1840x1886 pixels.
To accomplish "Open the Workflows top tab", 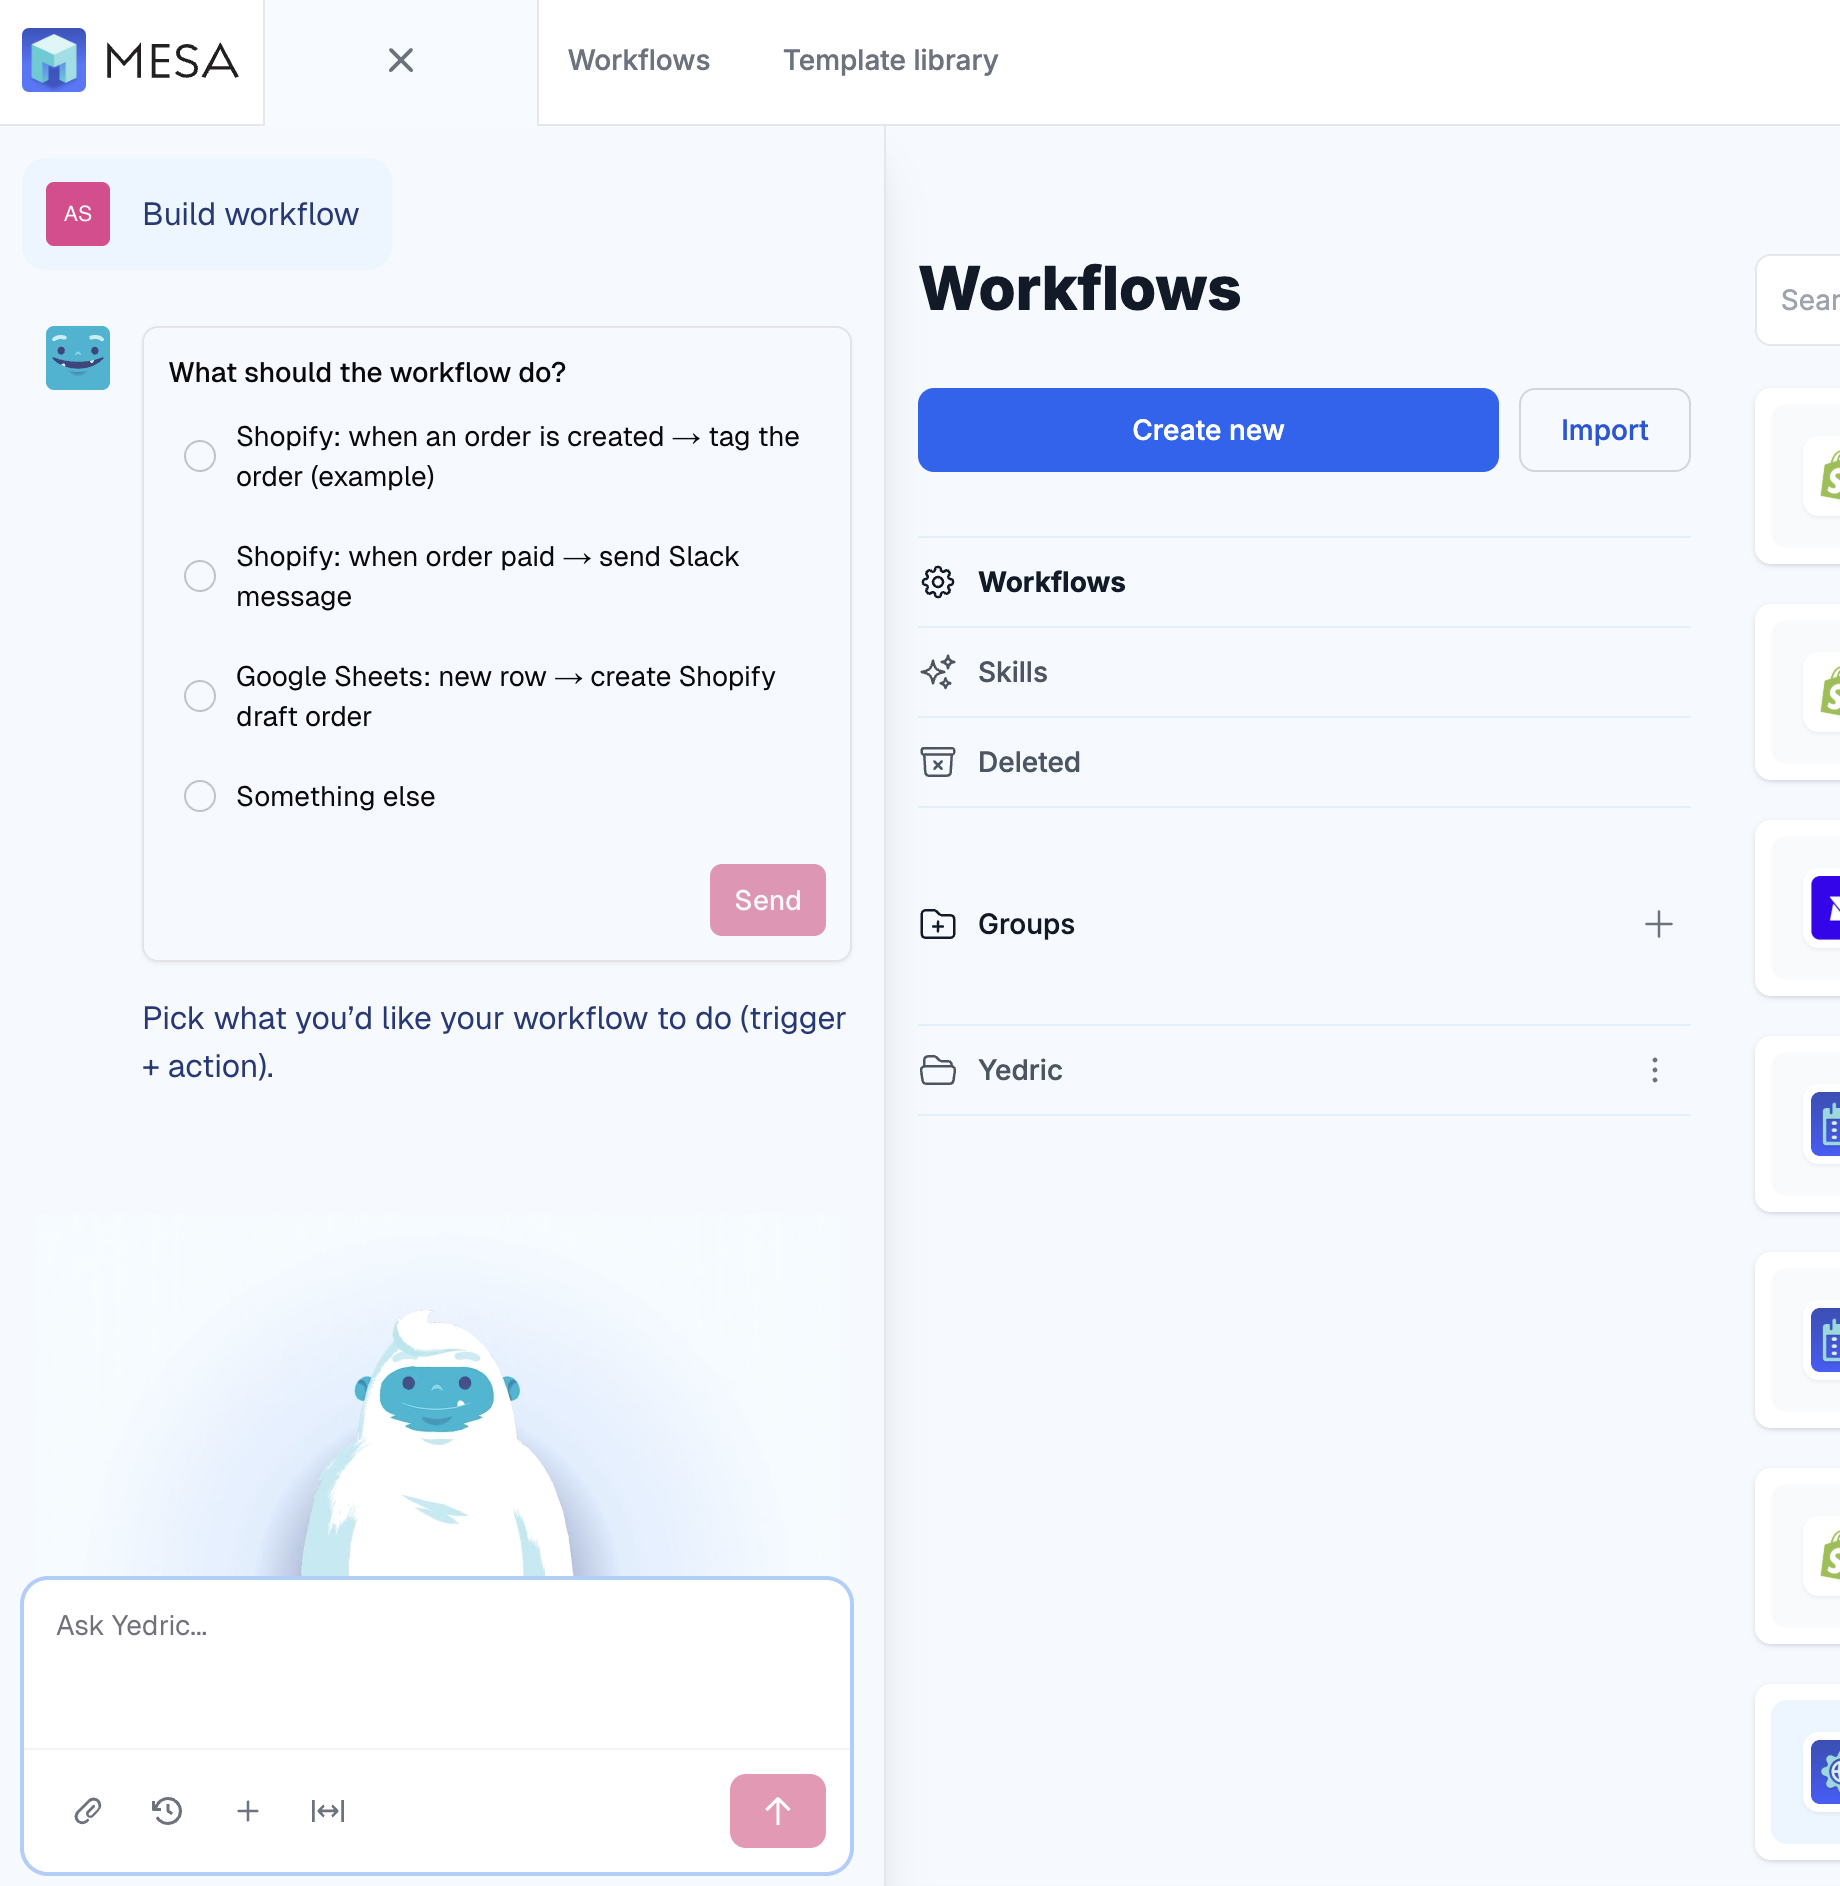I will tap(639, 60).
